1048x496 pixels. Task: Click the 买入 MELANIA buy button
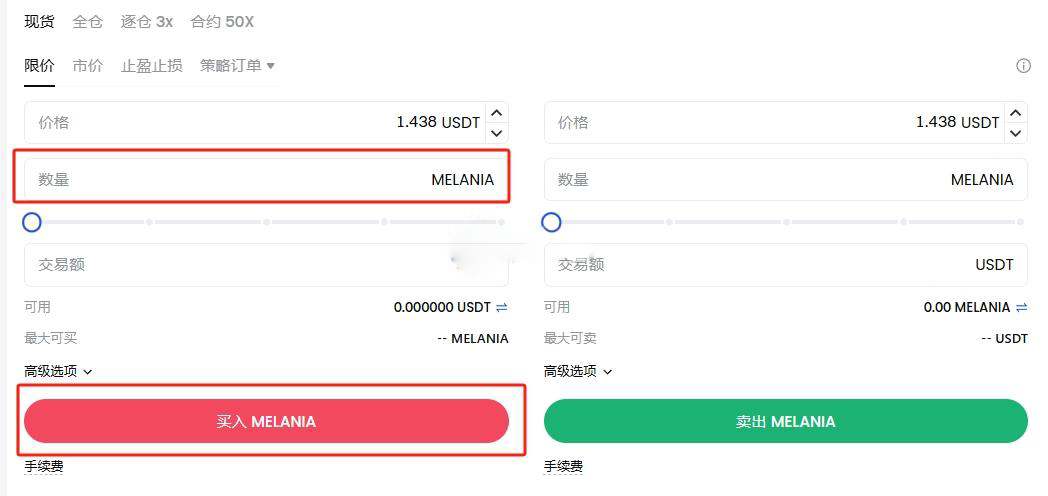266,421
